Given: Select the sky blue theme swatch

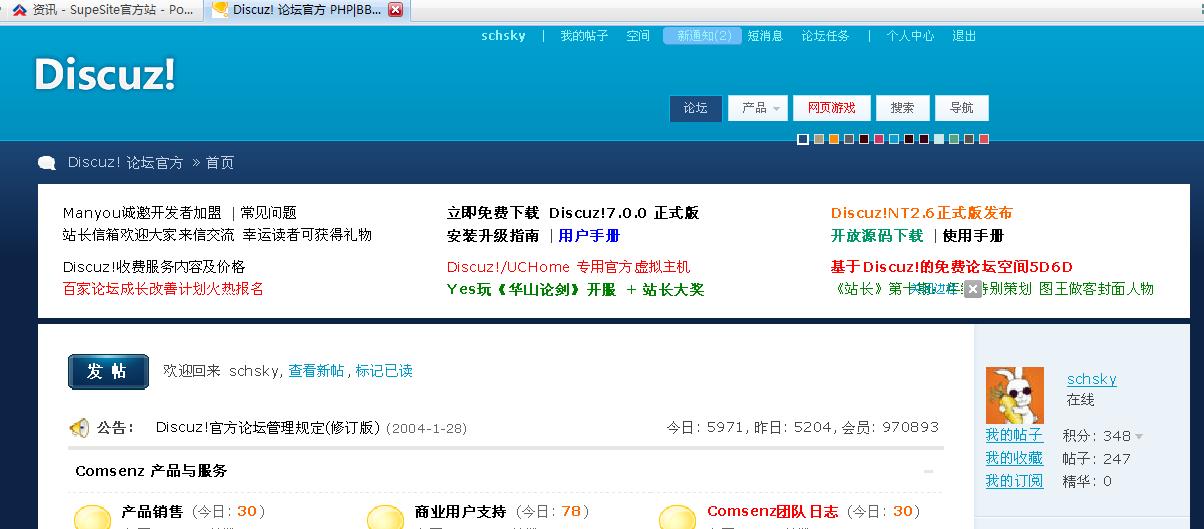Looking at the screenshot, I should (893, 139).
